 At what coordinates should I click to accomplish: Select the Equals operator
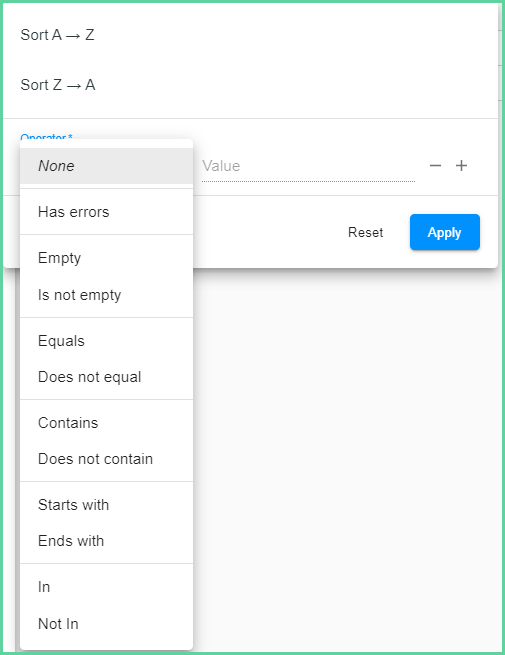click(x=107, y=341)
